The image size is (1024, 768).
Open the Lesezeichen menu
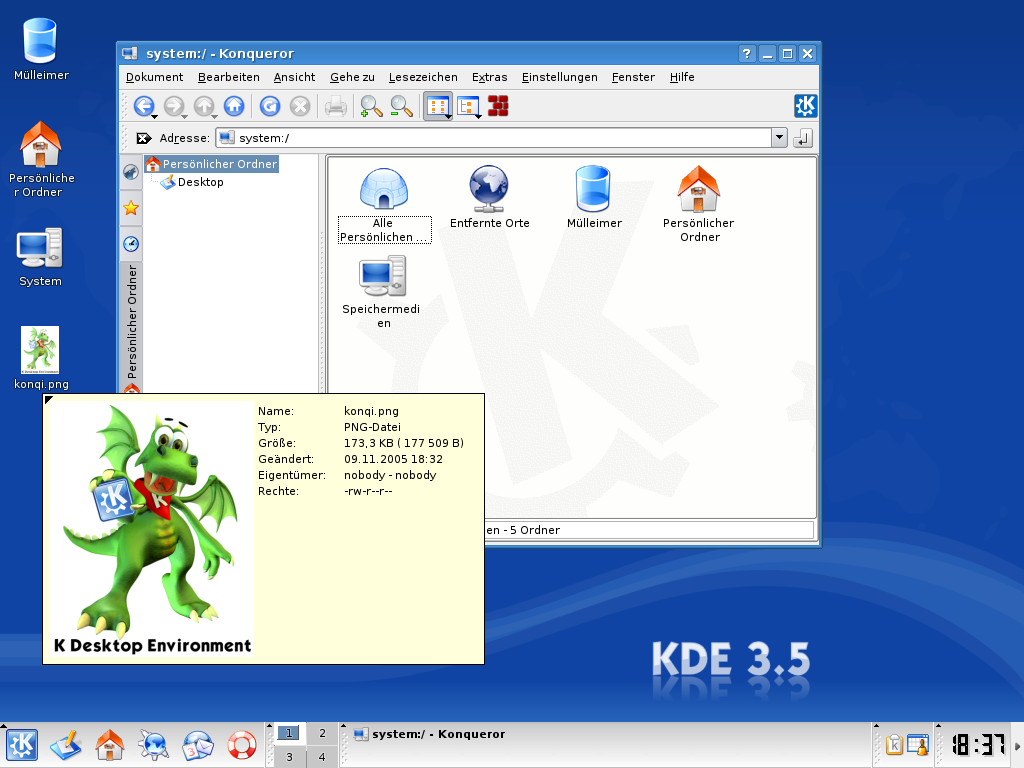pos(423,77)
